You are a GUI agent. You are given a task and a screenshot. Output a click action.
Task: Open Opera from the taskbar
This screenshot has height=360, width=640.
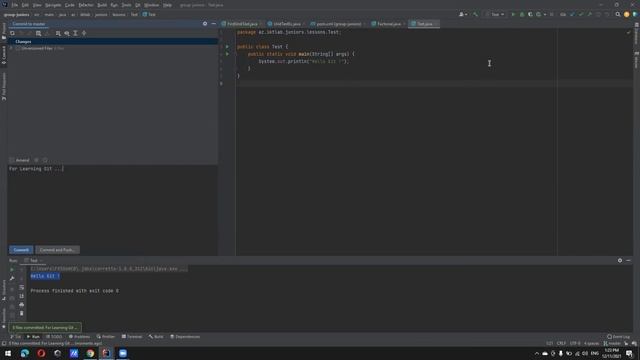(41, 353)
